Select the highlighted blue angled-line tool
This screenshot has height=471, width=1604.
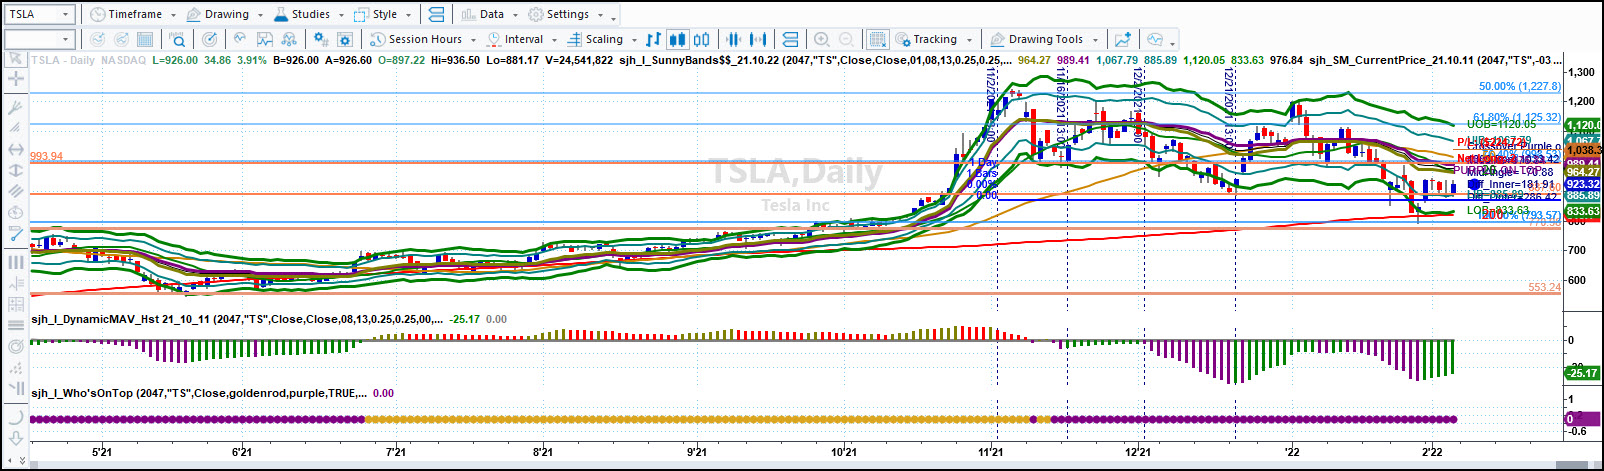pos(16,234)
